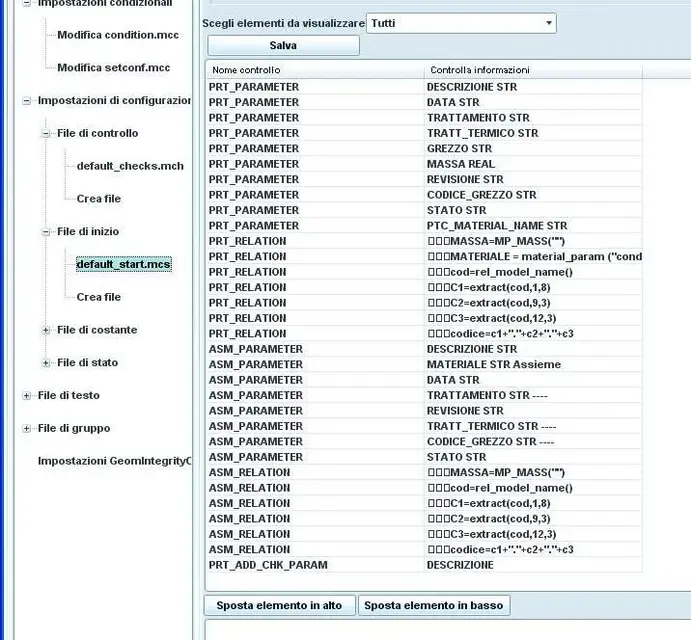
Task: Select the MASSA REAL row
Action: click(424, 164)
